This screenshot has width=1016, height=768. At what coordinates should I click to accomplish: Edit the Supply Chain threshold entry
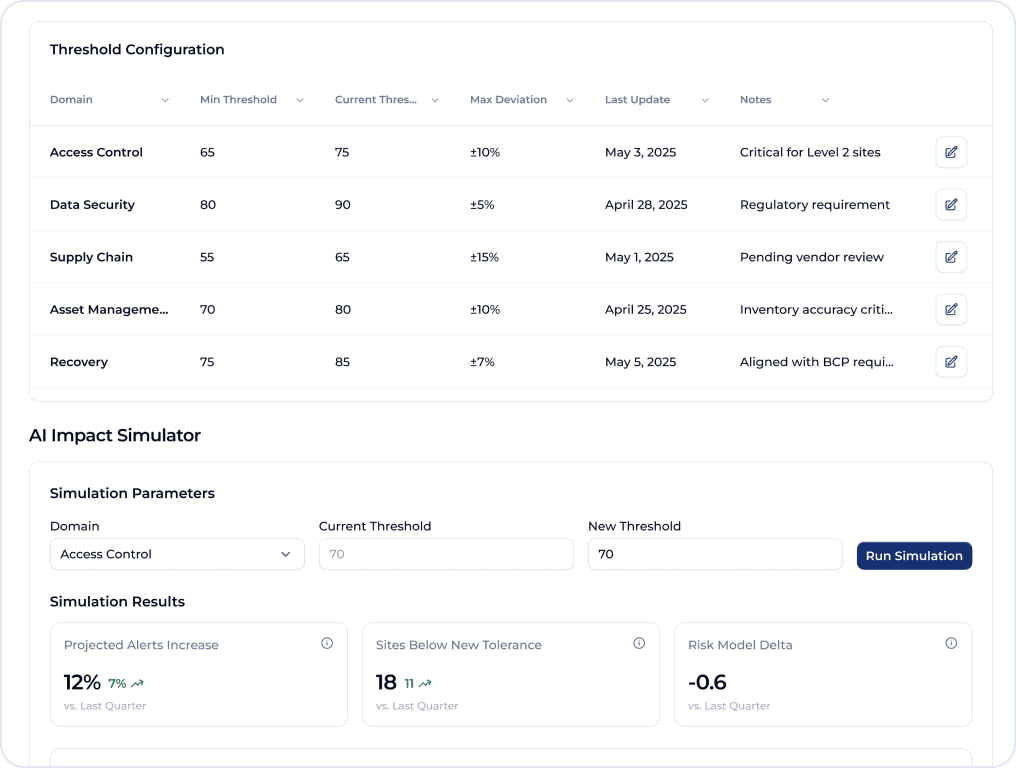click(x=950, y=257)
